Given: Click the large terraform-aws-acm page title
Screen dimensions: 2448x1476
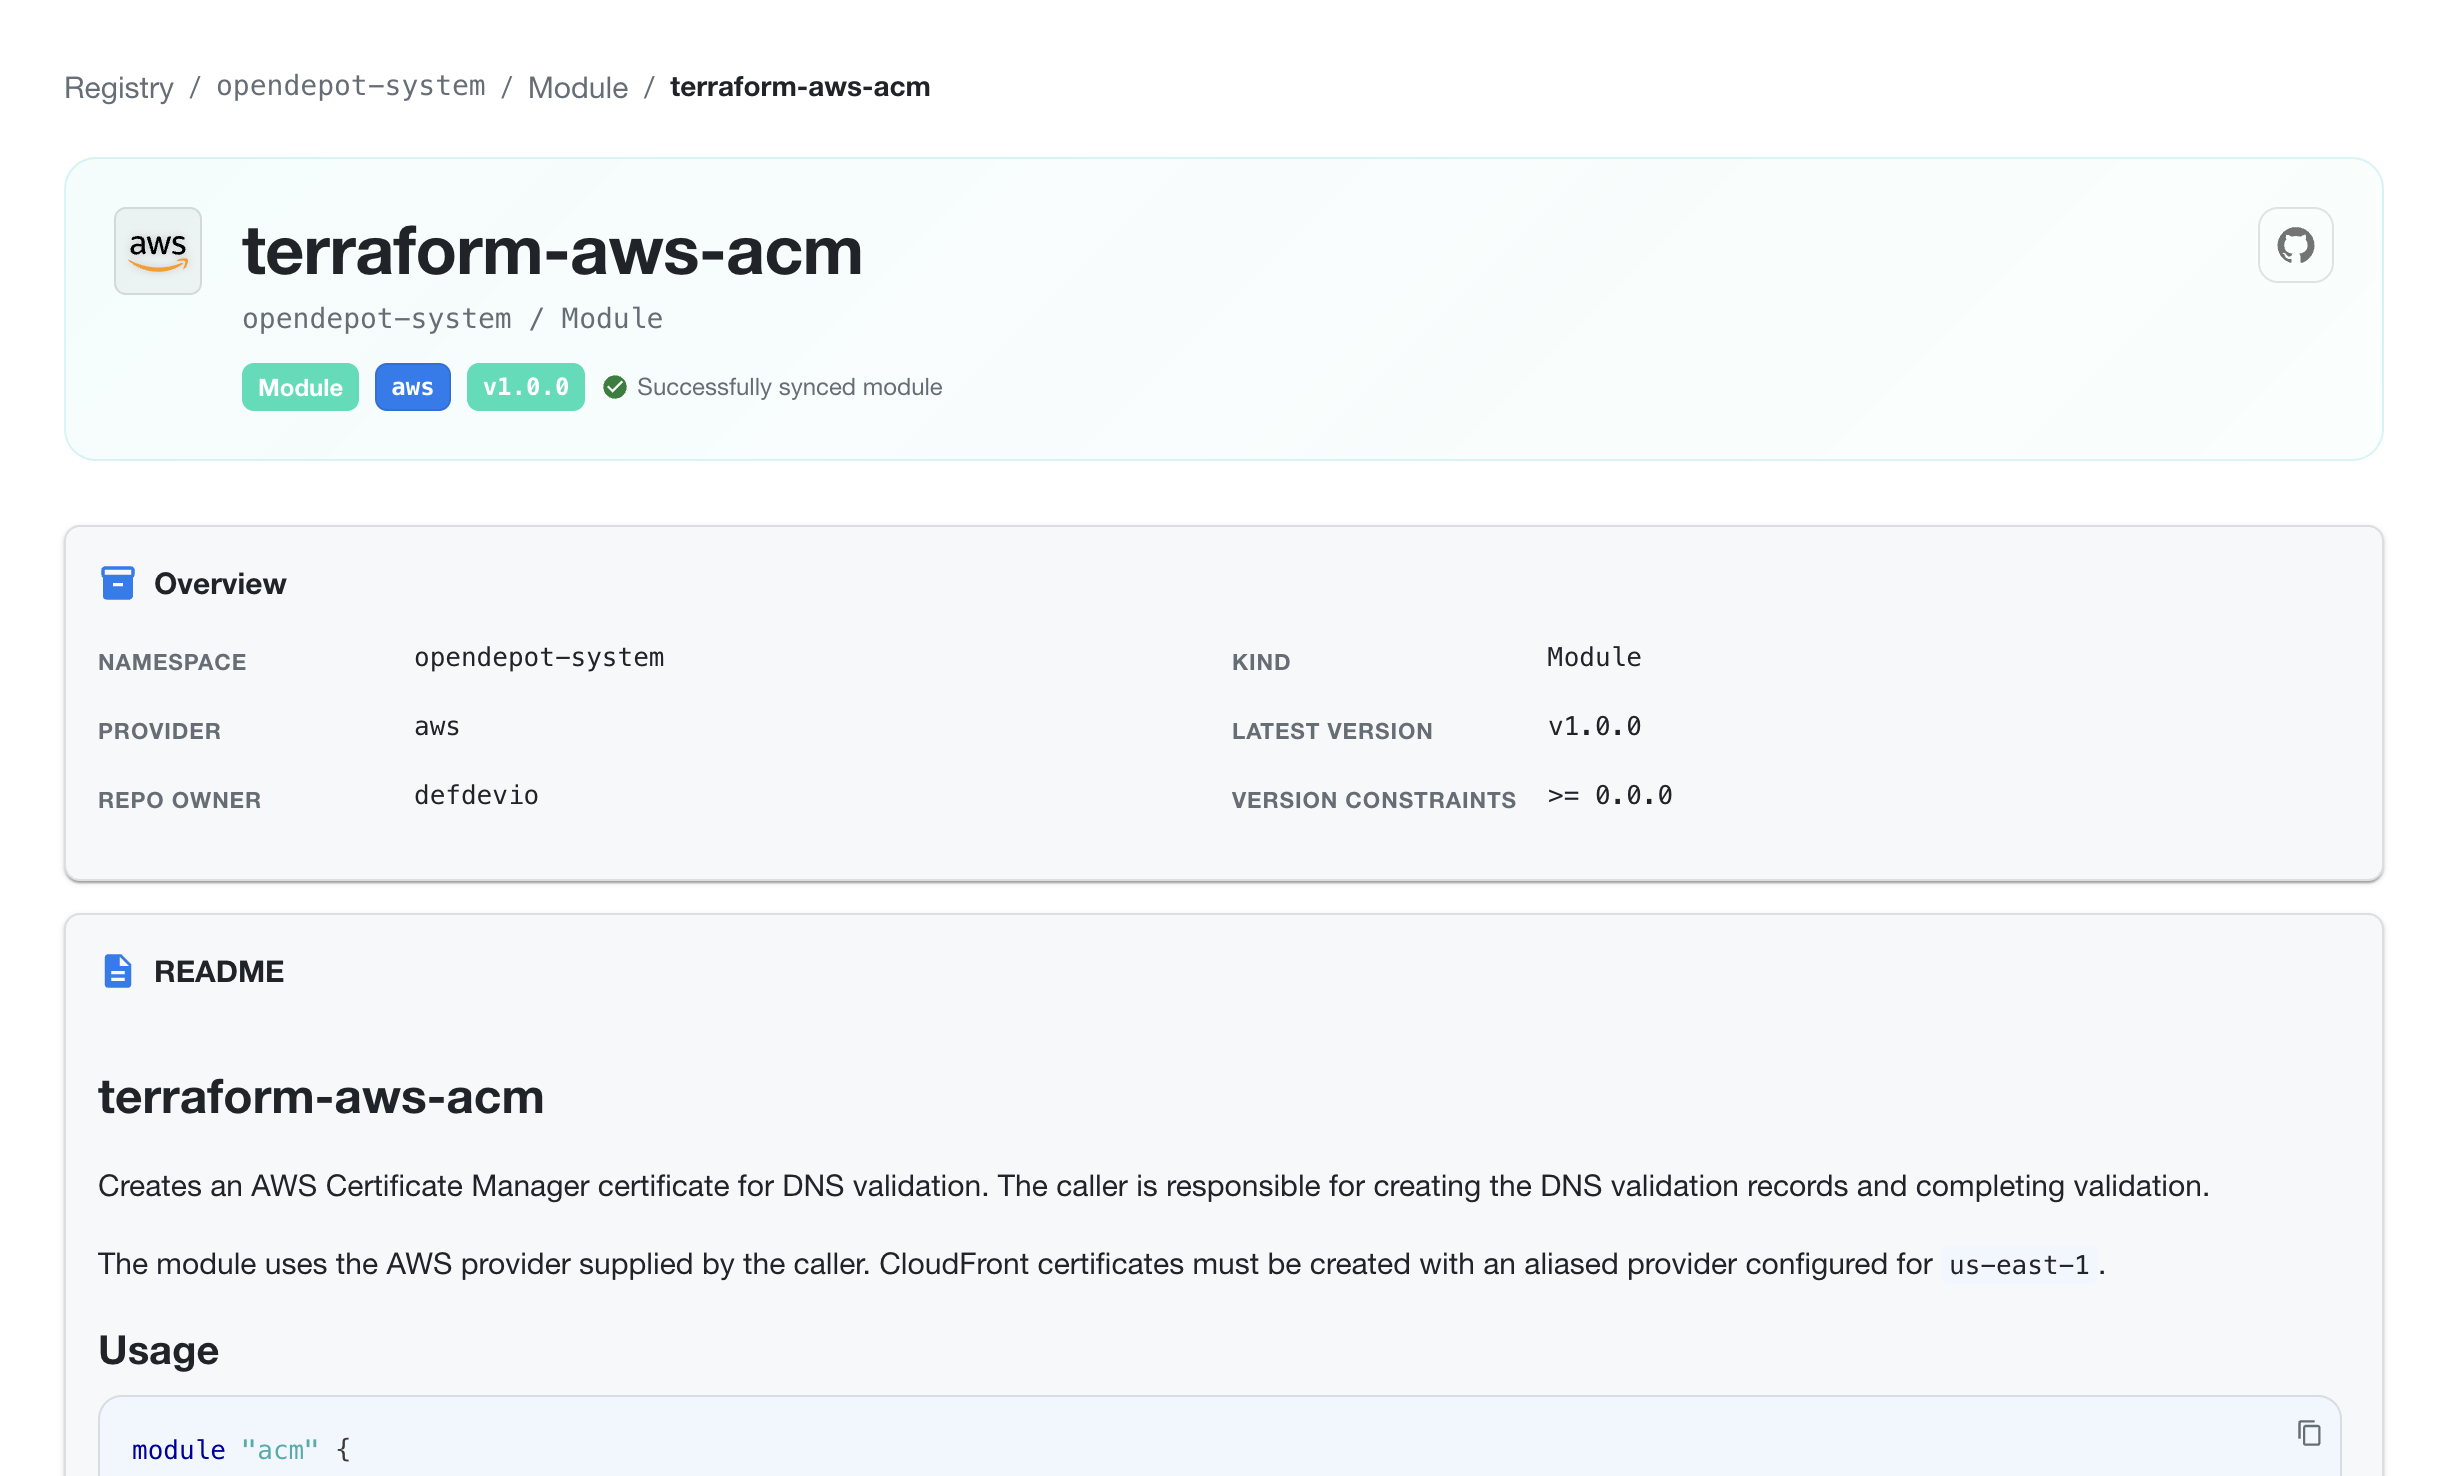Looking at the screenshot, I should [x=552, y=251].
